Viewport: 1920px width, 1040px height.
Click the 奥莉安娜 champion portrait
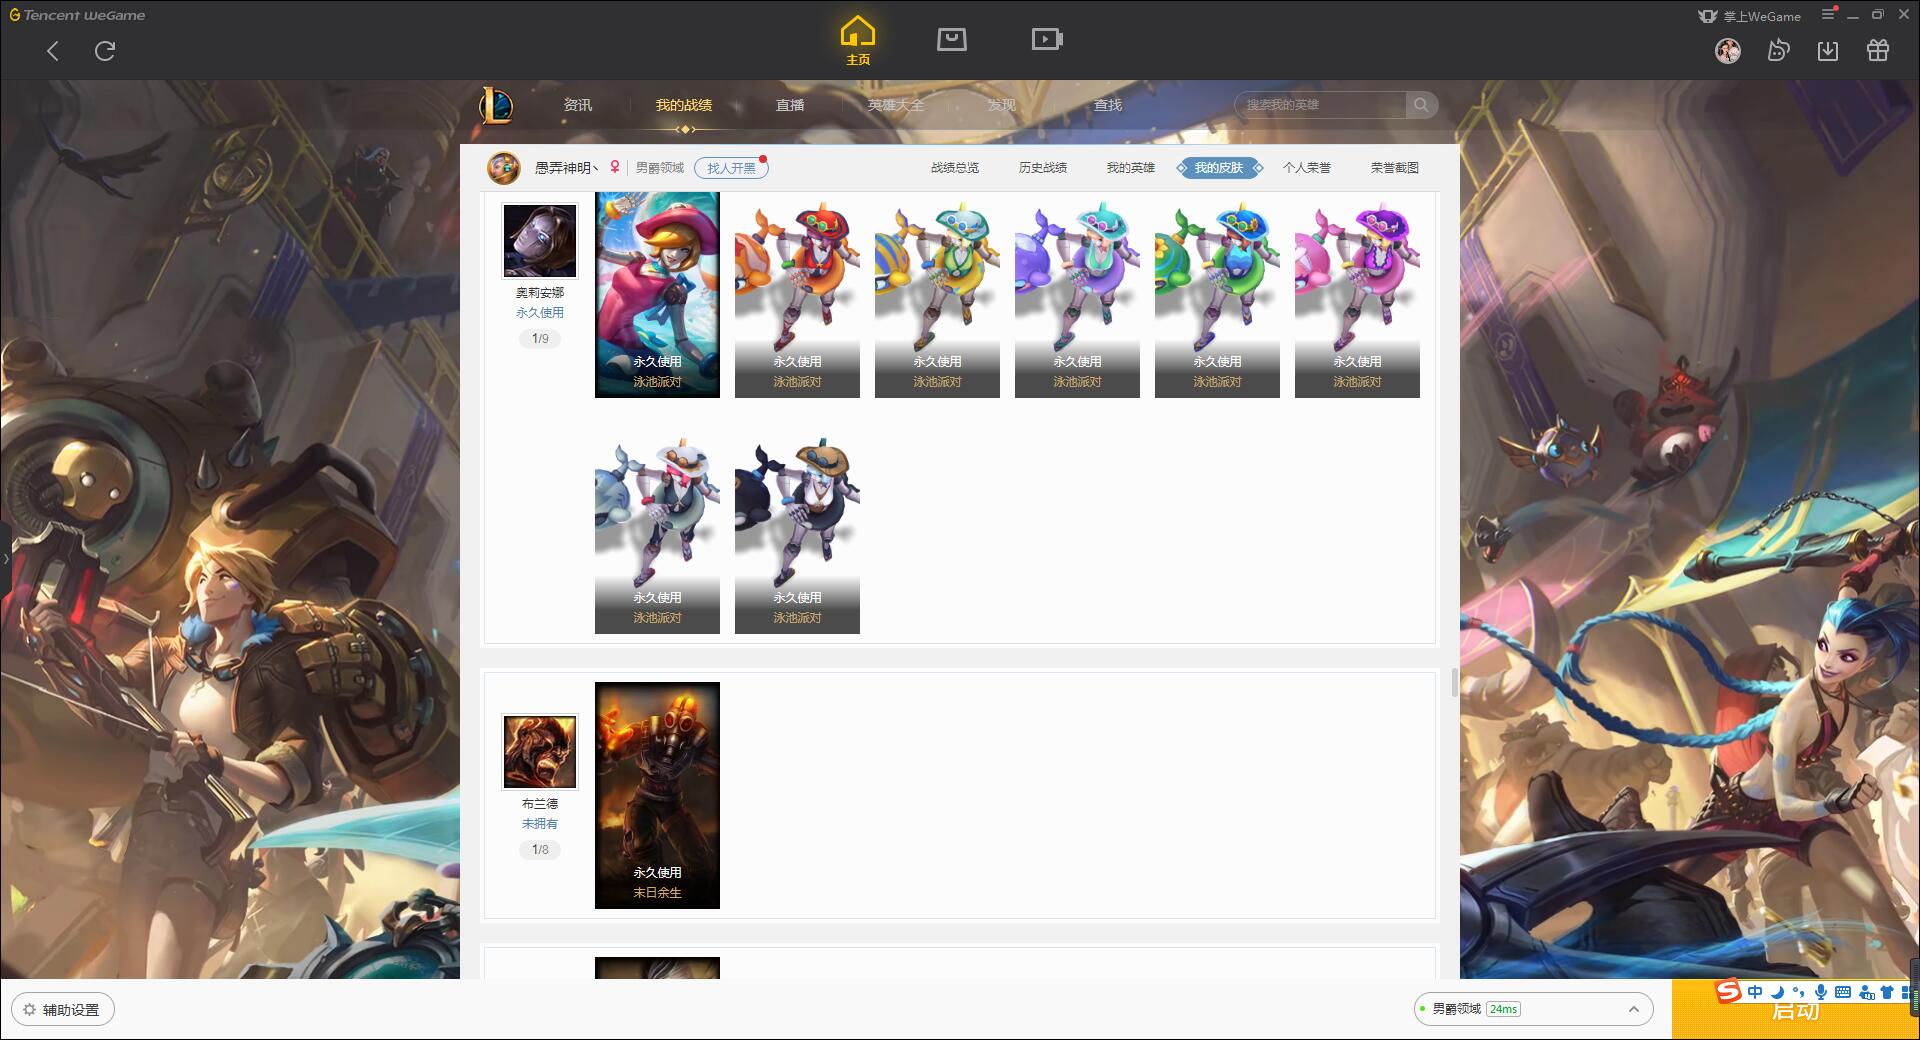point(540,241)
